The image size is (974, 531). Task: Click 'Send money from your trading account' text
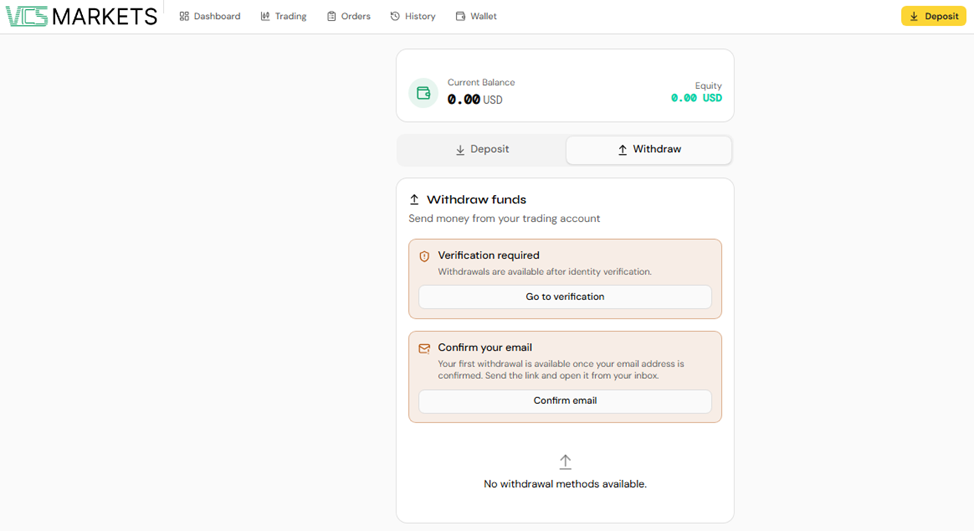coord(504,219)
